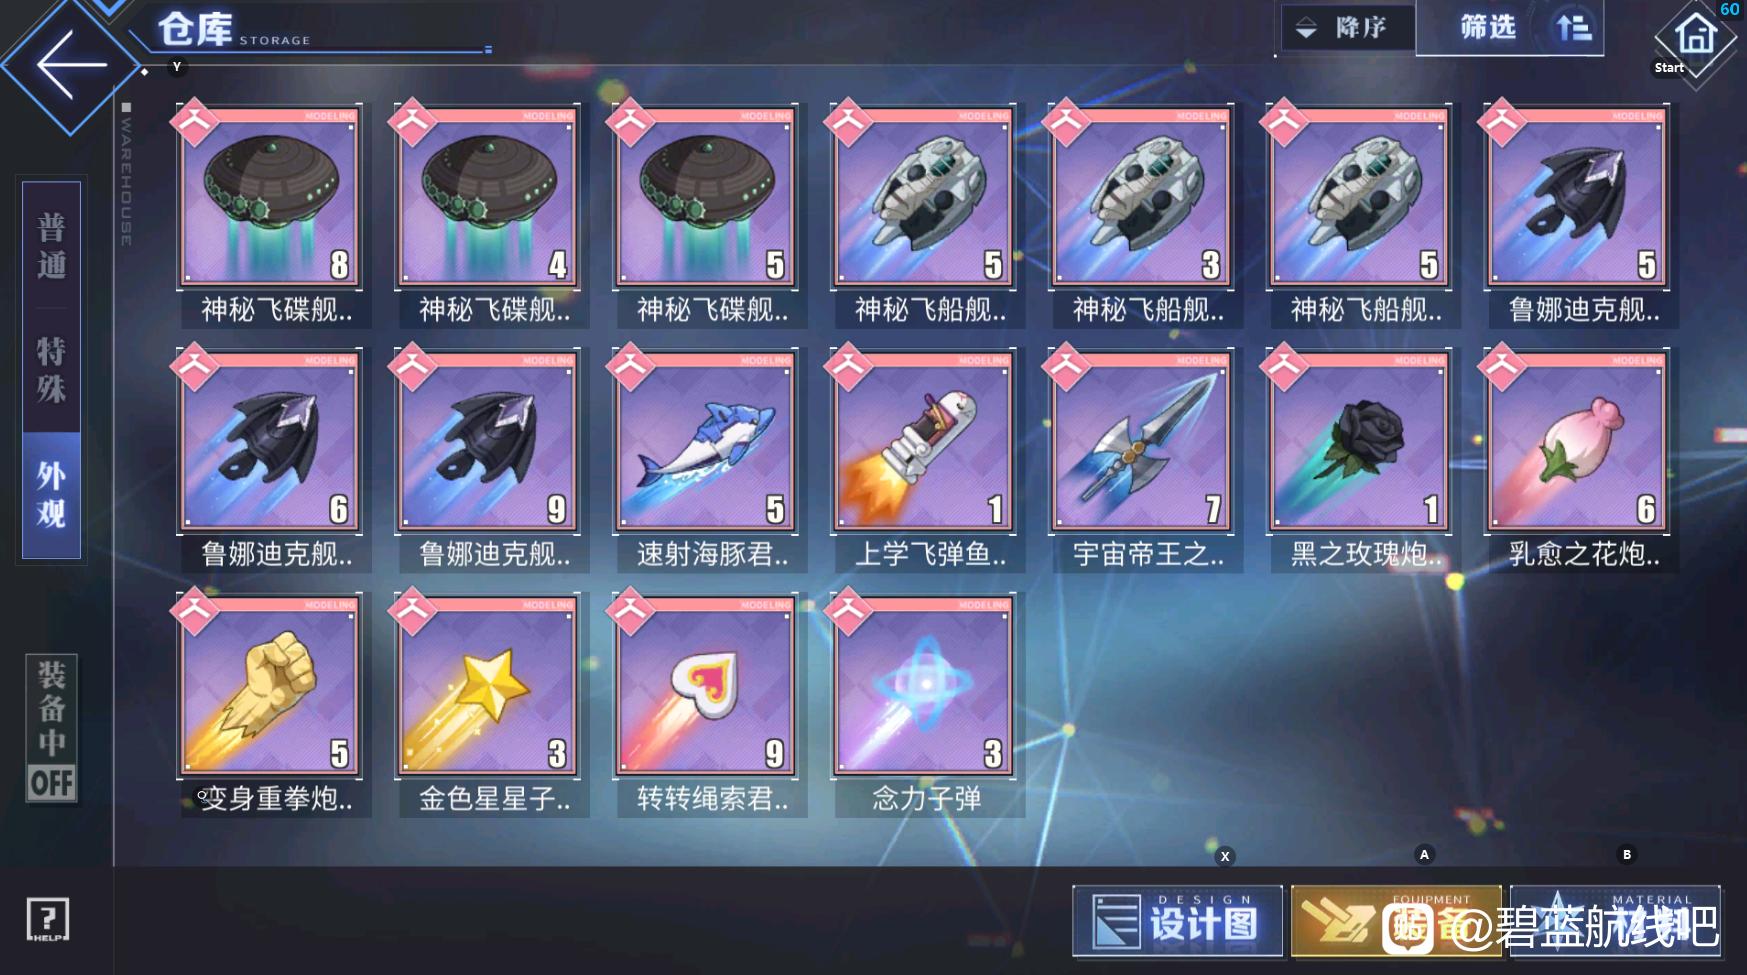Open the 筛选 filter options

pyautogui.click(x=1488, y=27)
